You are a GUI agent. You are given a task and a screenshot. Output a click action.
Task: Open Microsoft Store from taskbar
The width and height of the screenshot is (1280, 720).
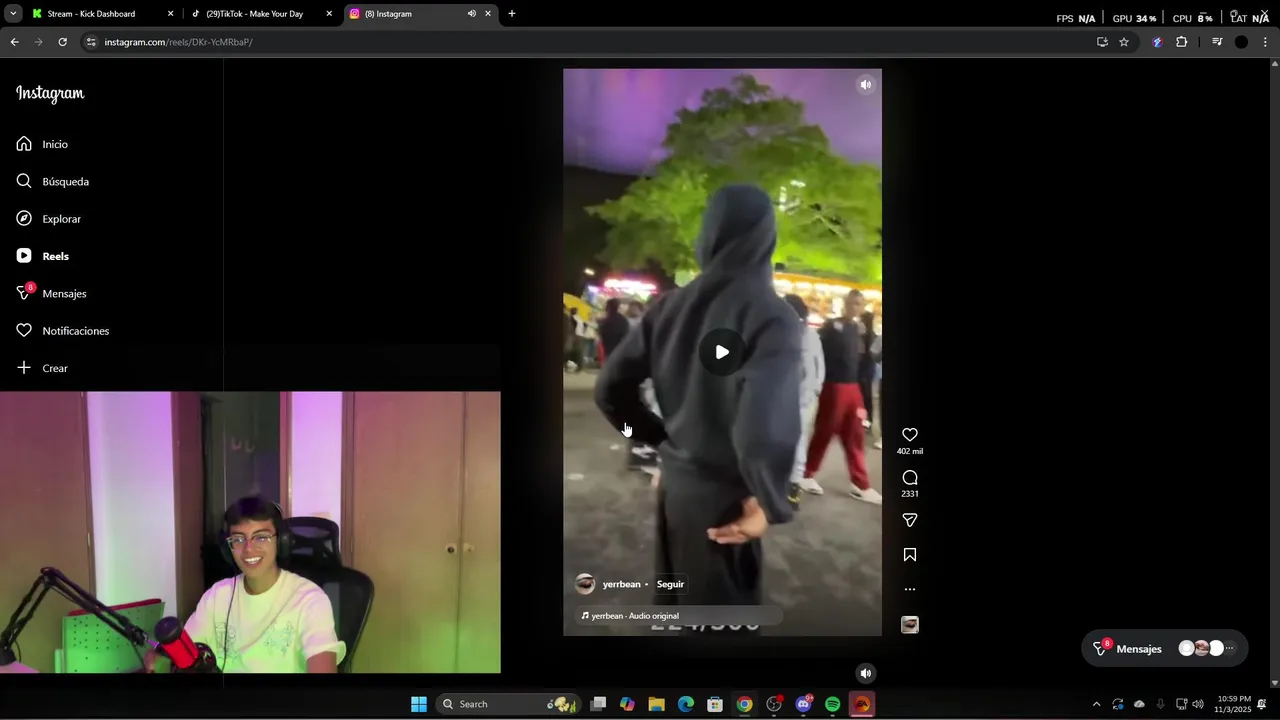[715, 704]
